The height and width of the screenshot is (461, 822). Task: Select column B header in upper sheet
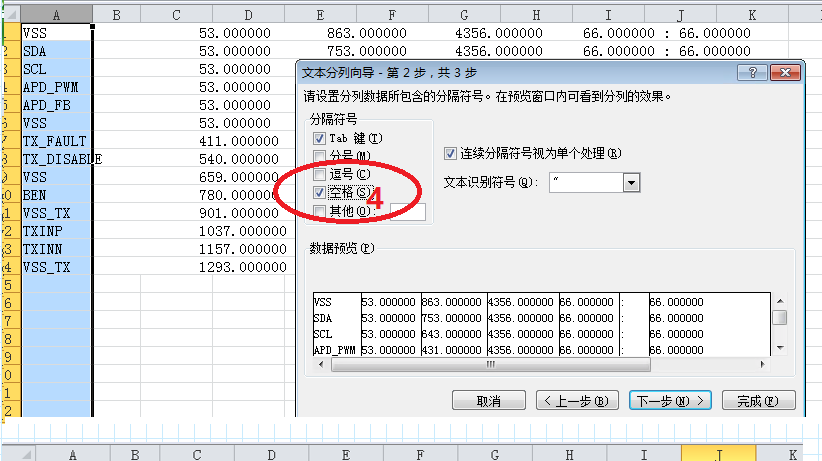click(116, 15)
